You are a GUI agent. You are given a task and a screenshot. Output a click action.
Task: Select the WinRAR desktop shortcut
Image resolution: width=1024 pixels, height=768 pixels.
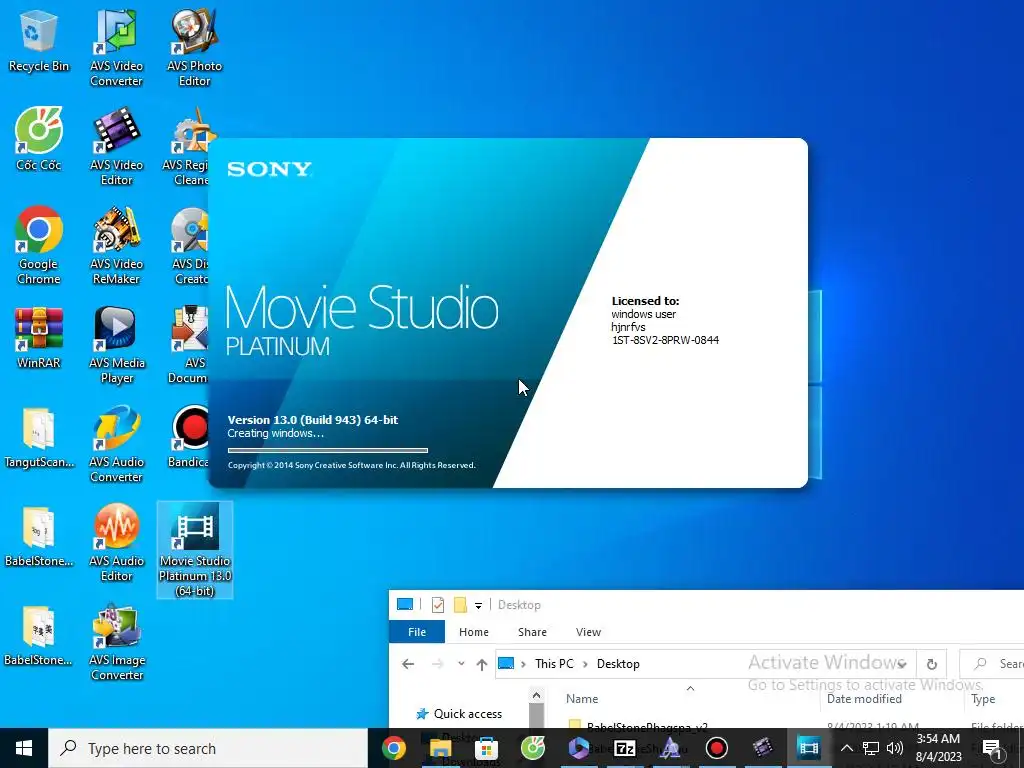click(39, 338)
